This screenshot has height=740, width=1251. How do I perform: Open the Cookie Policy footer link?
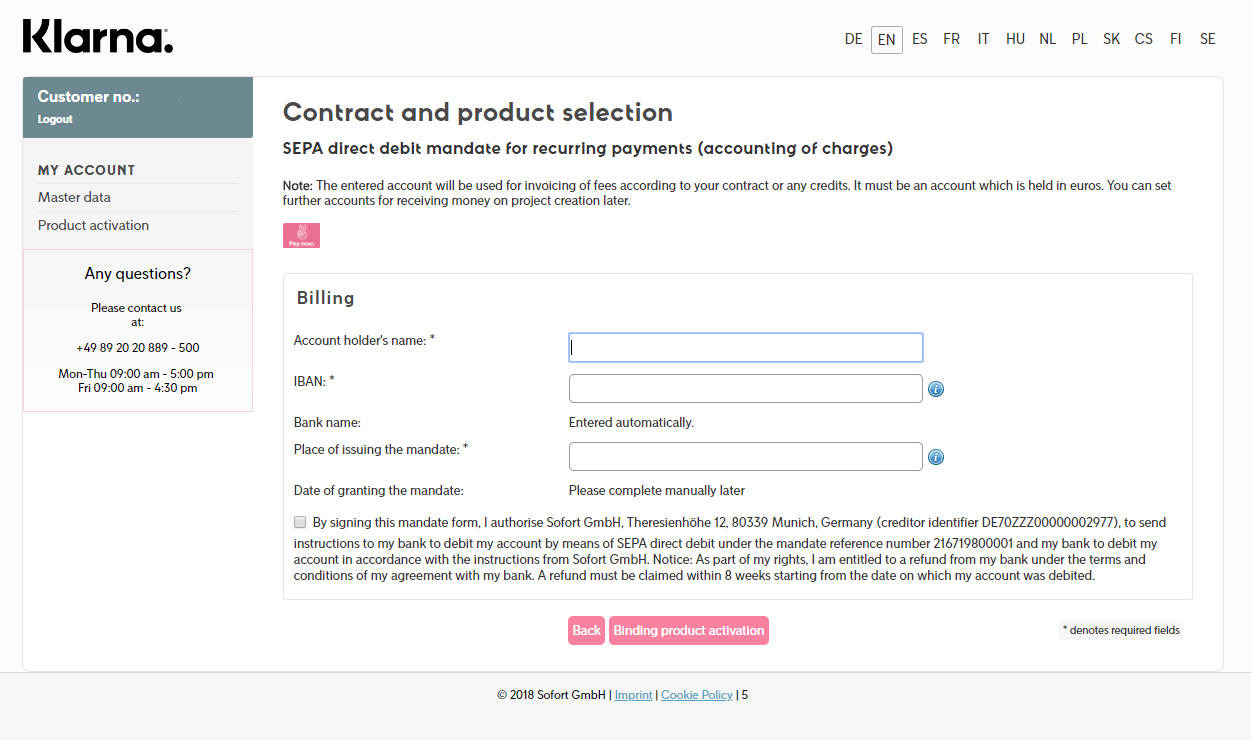697,695
